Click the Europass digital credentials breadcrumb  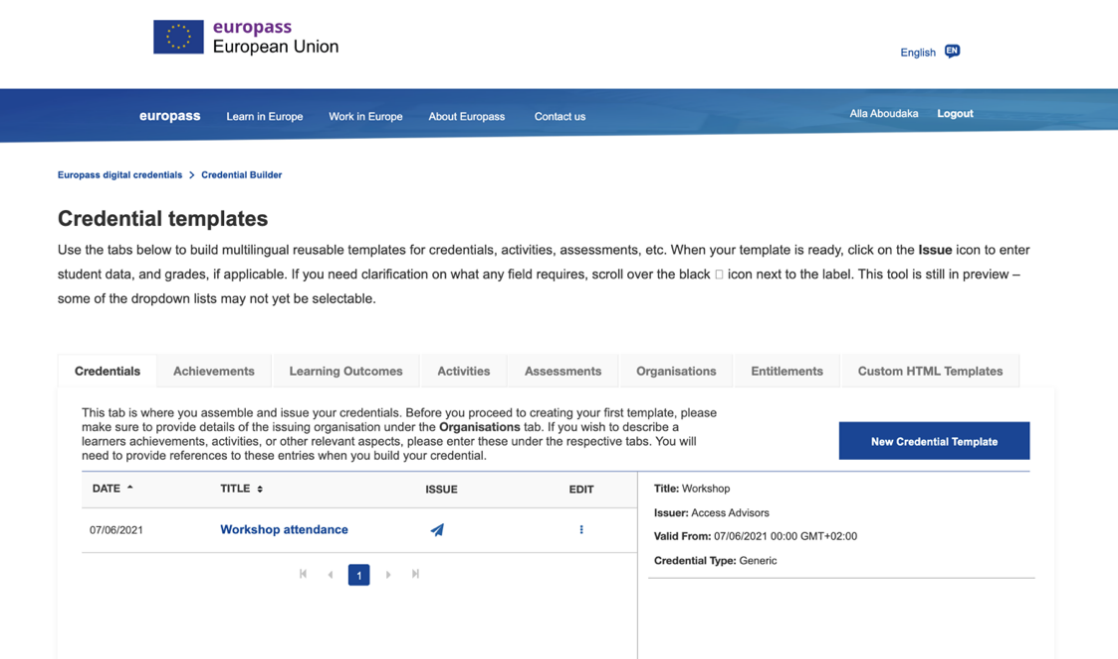click(120, 175)
